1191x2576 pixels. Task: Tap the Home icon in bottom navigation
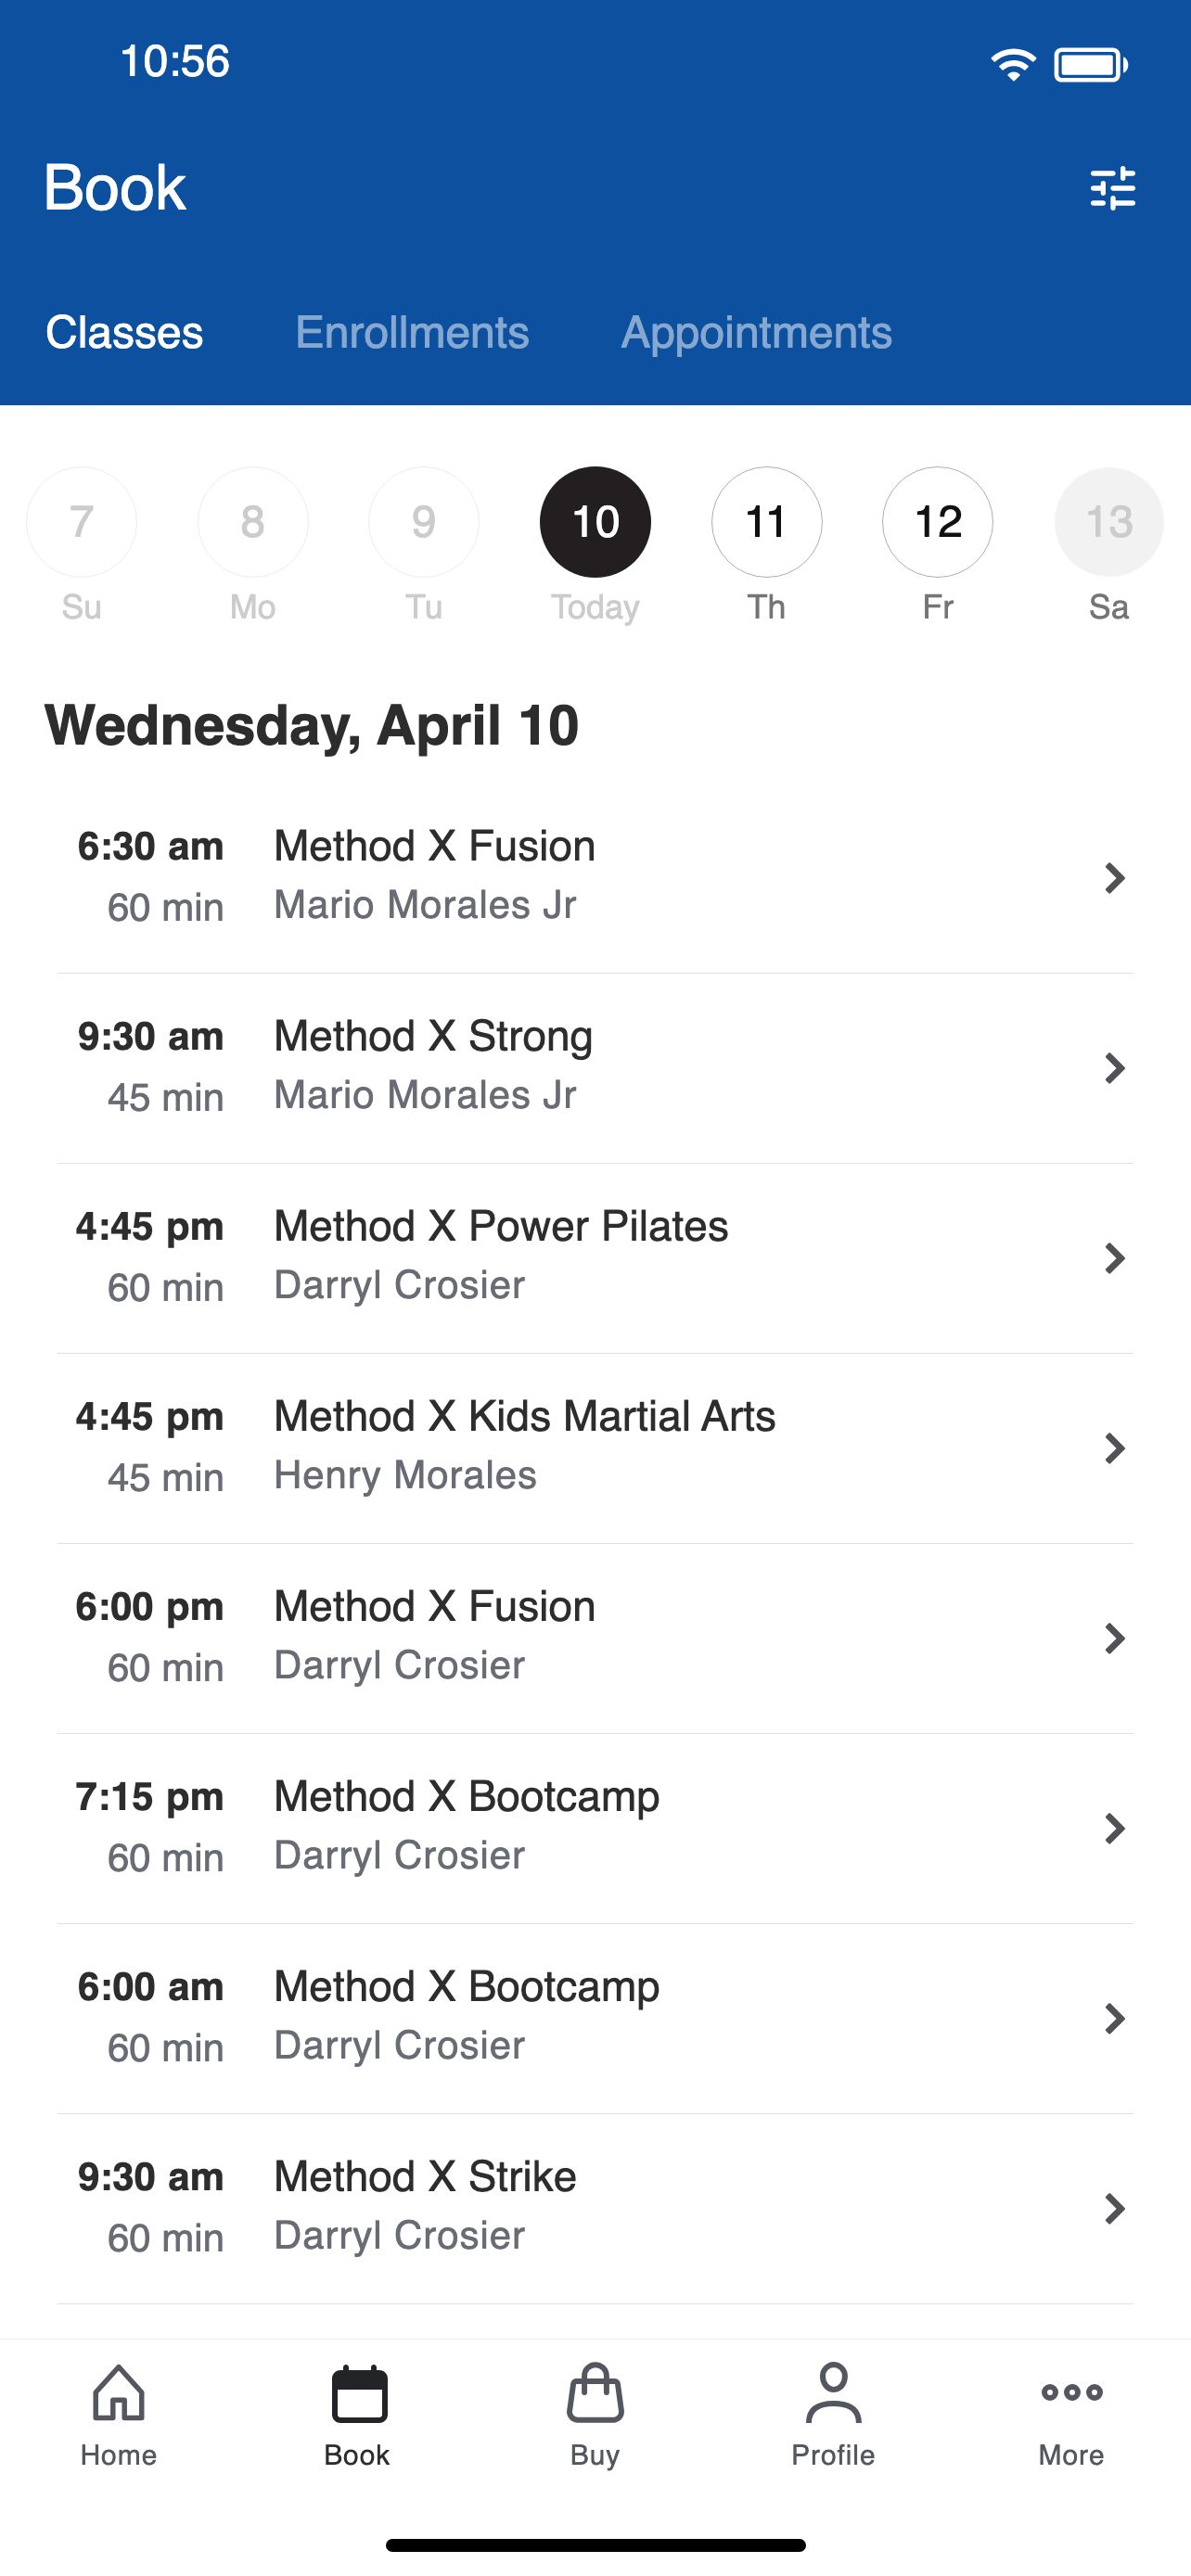pyautogui.click(x=119, y=2392)
